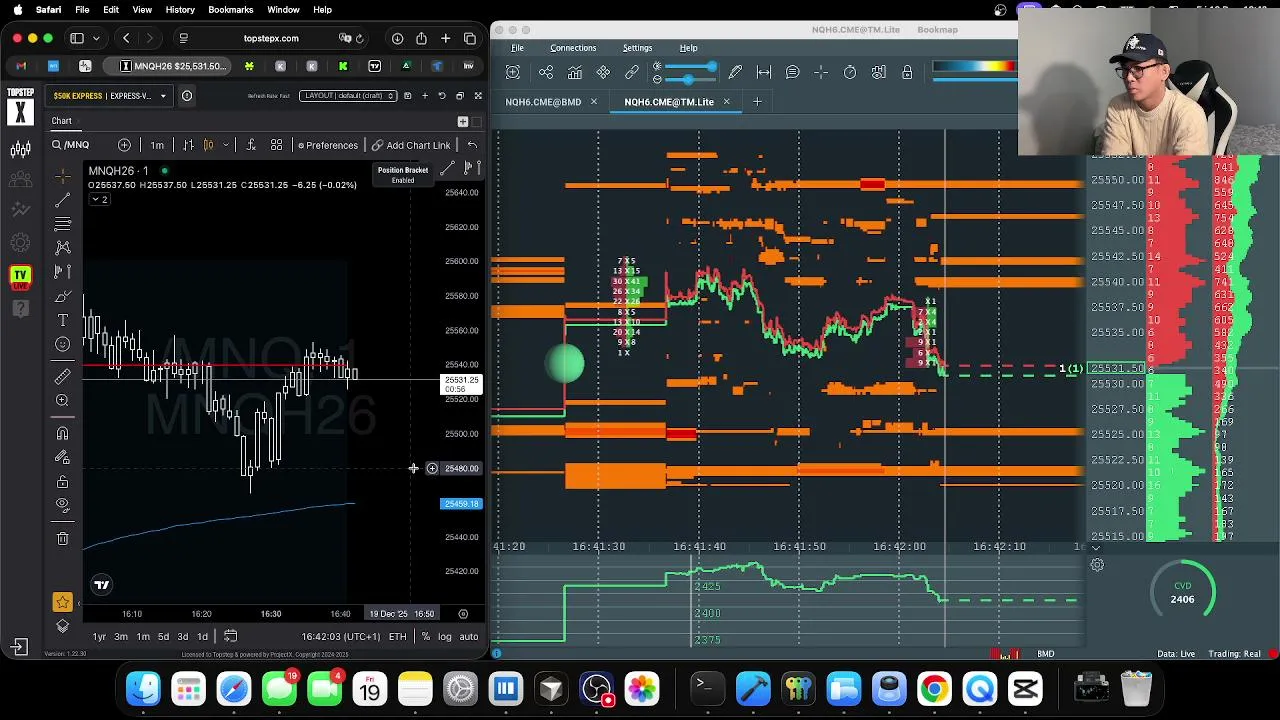Open Safari History menu

click(180, 10)
